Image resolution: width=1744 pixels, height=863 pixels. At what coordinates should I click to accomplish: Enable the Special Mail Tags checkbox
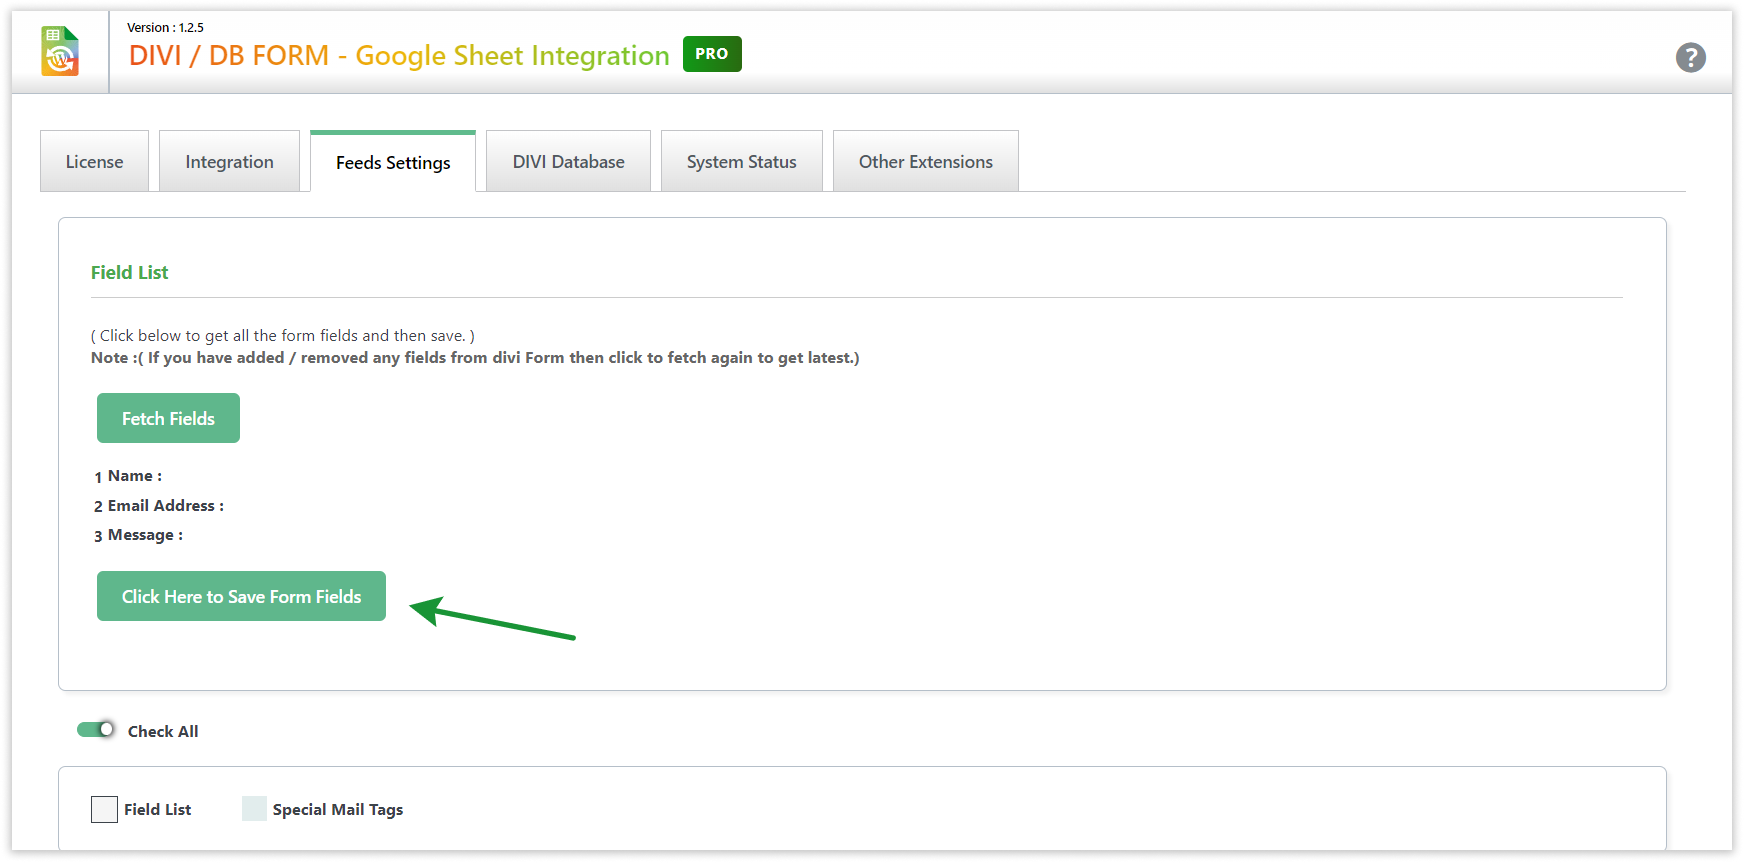point(255,809)
